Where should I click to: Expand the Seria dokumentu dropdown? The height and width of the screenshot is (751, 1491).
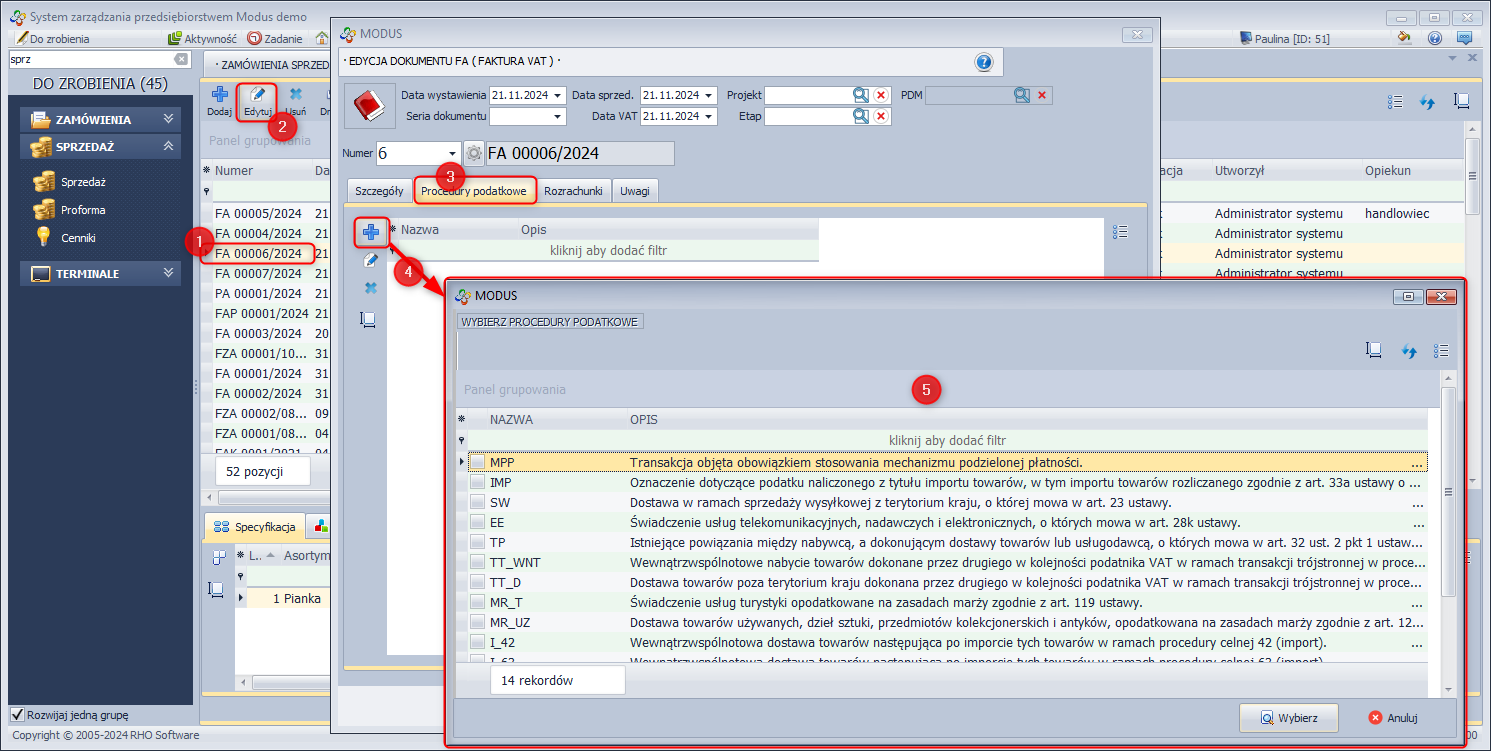tap(558, 117)
